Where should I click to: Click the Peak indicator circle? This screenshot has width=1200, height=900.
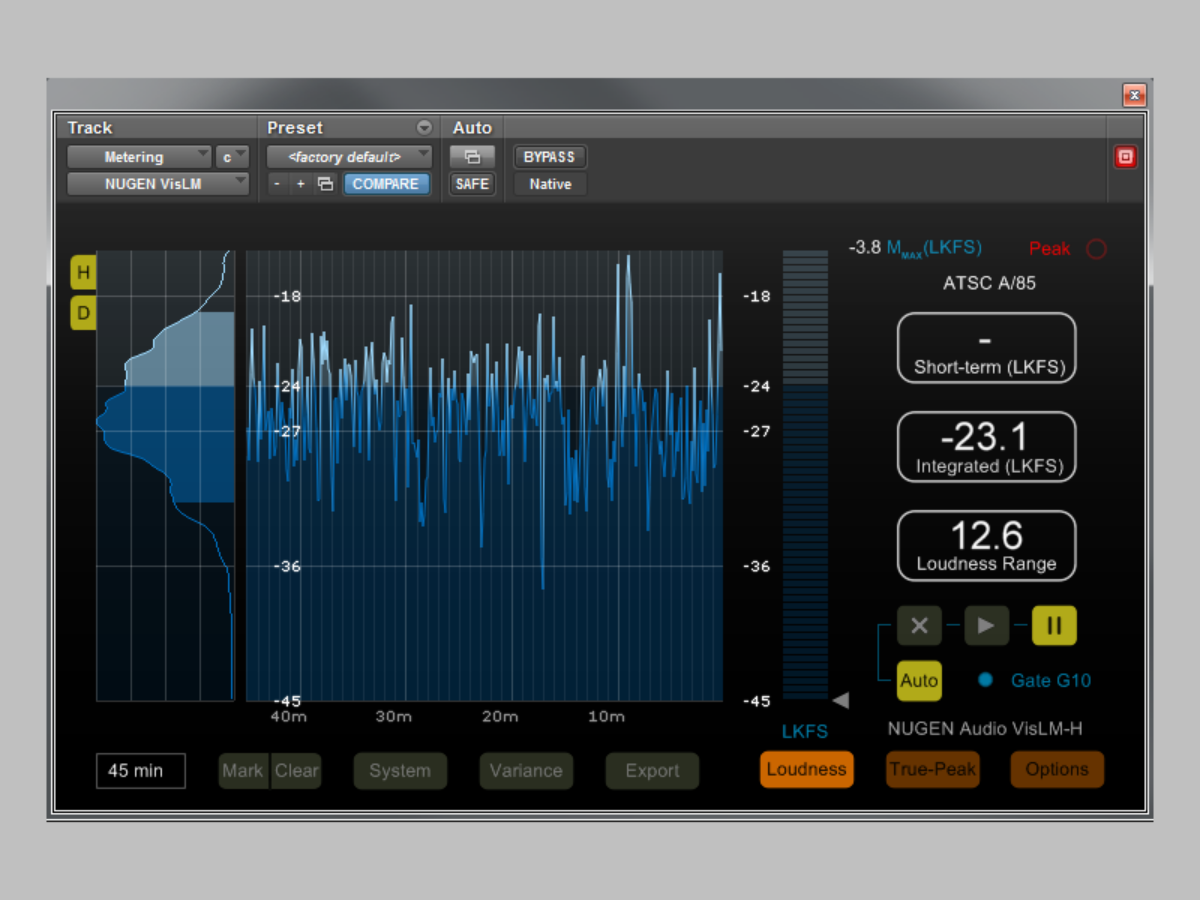pyautogui.click(x=1096, y=249)
